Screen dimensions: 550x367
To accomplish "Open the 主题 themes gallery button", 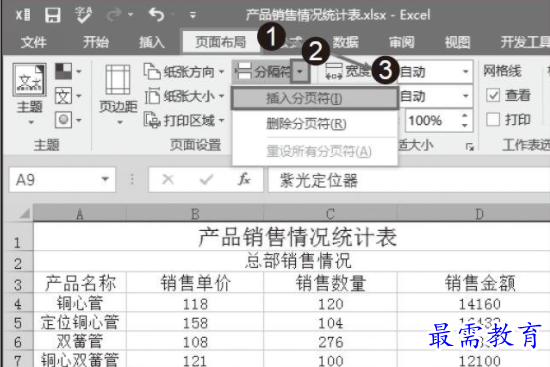I will point(29,94).
